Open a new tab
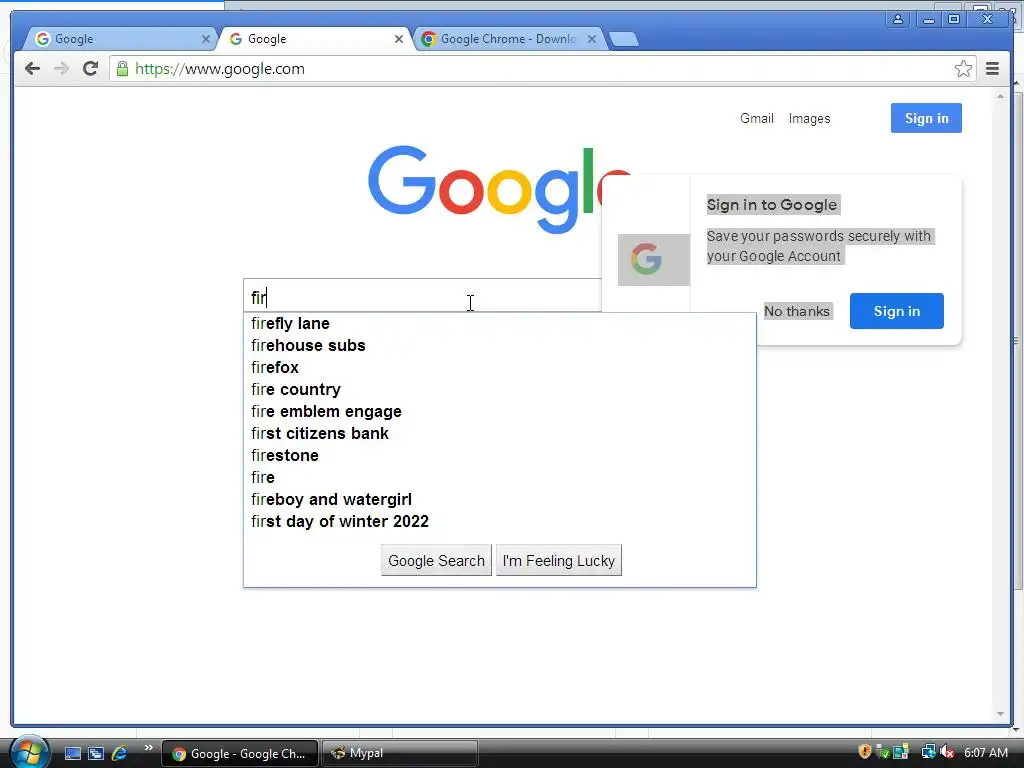The image size is (1024, 768). coord(624,40)
